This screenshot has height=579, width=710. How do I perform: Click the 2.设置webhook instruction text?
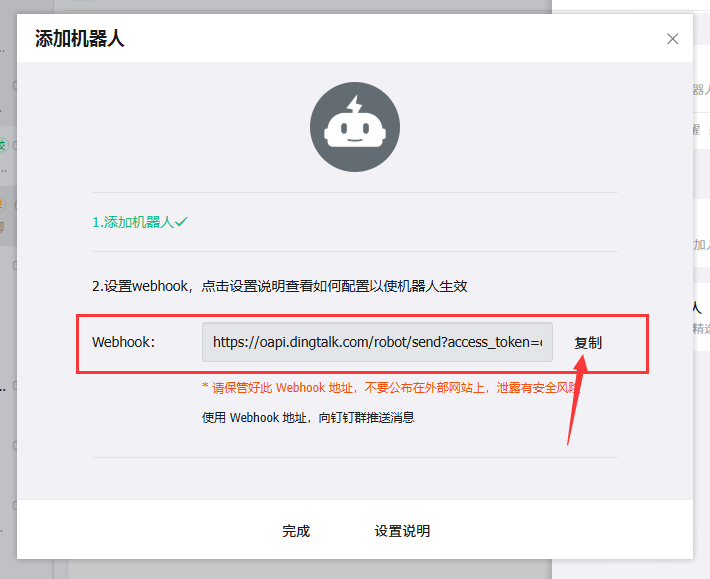pos(280,286)
